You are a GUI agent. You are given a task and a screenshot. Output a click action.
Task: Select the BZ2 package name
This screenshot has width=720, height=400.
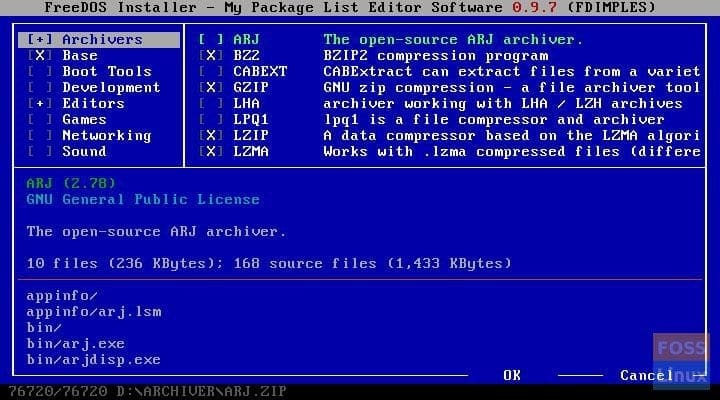click(x=246, y=56)
